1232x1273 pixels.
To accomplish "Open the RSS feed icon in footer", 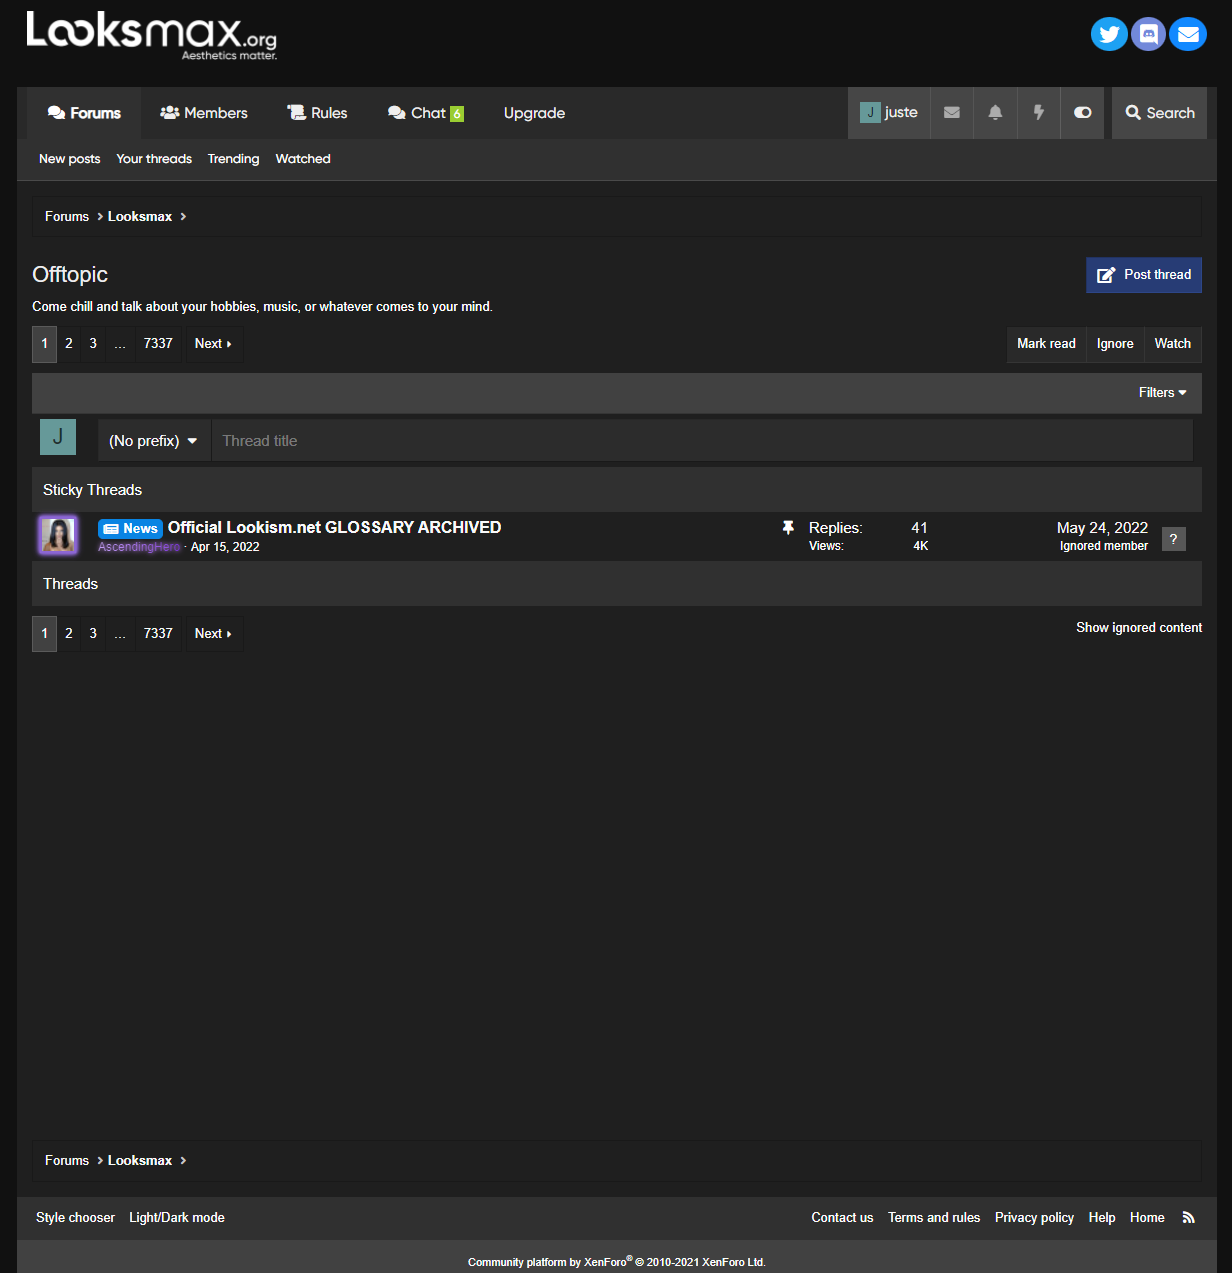I will point(1189,1217).
